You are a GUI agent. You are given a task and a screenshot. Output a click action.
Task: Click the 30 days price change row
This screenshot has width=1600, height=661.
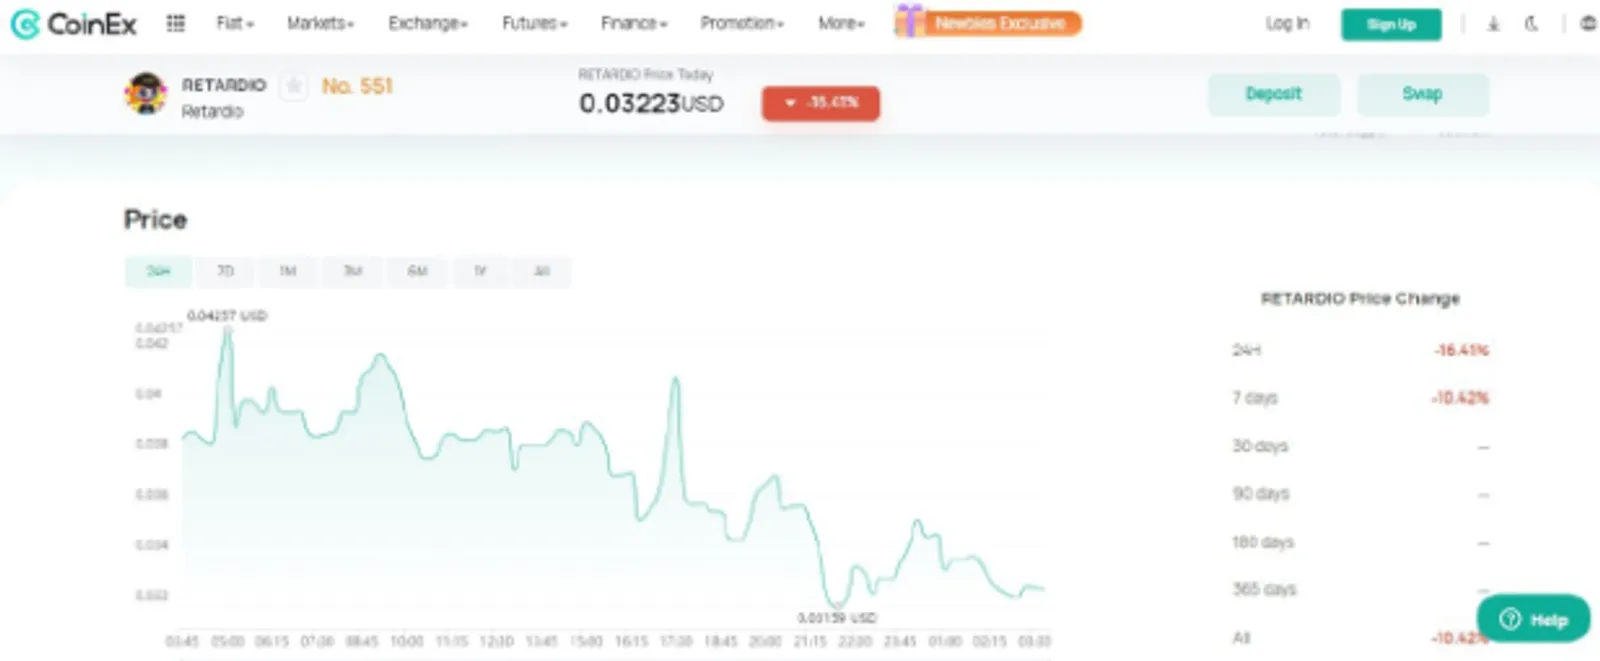coord(1360,446)
